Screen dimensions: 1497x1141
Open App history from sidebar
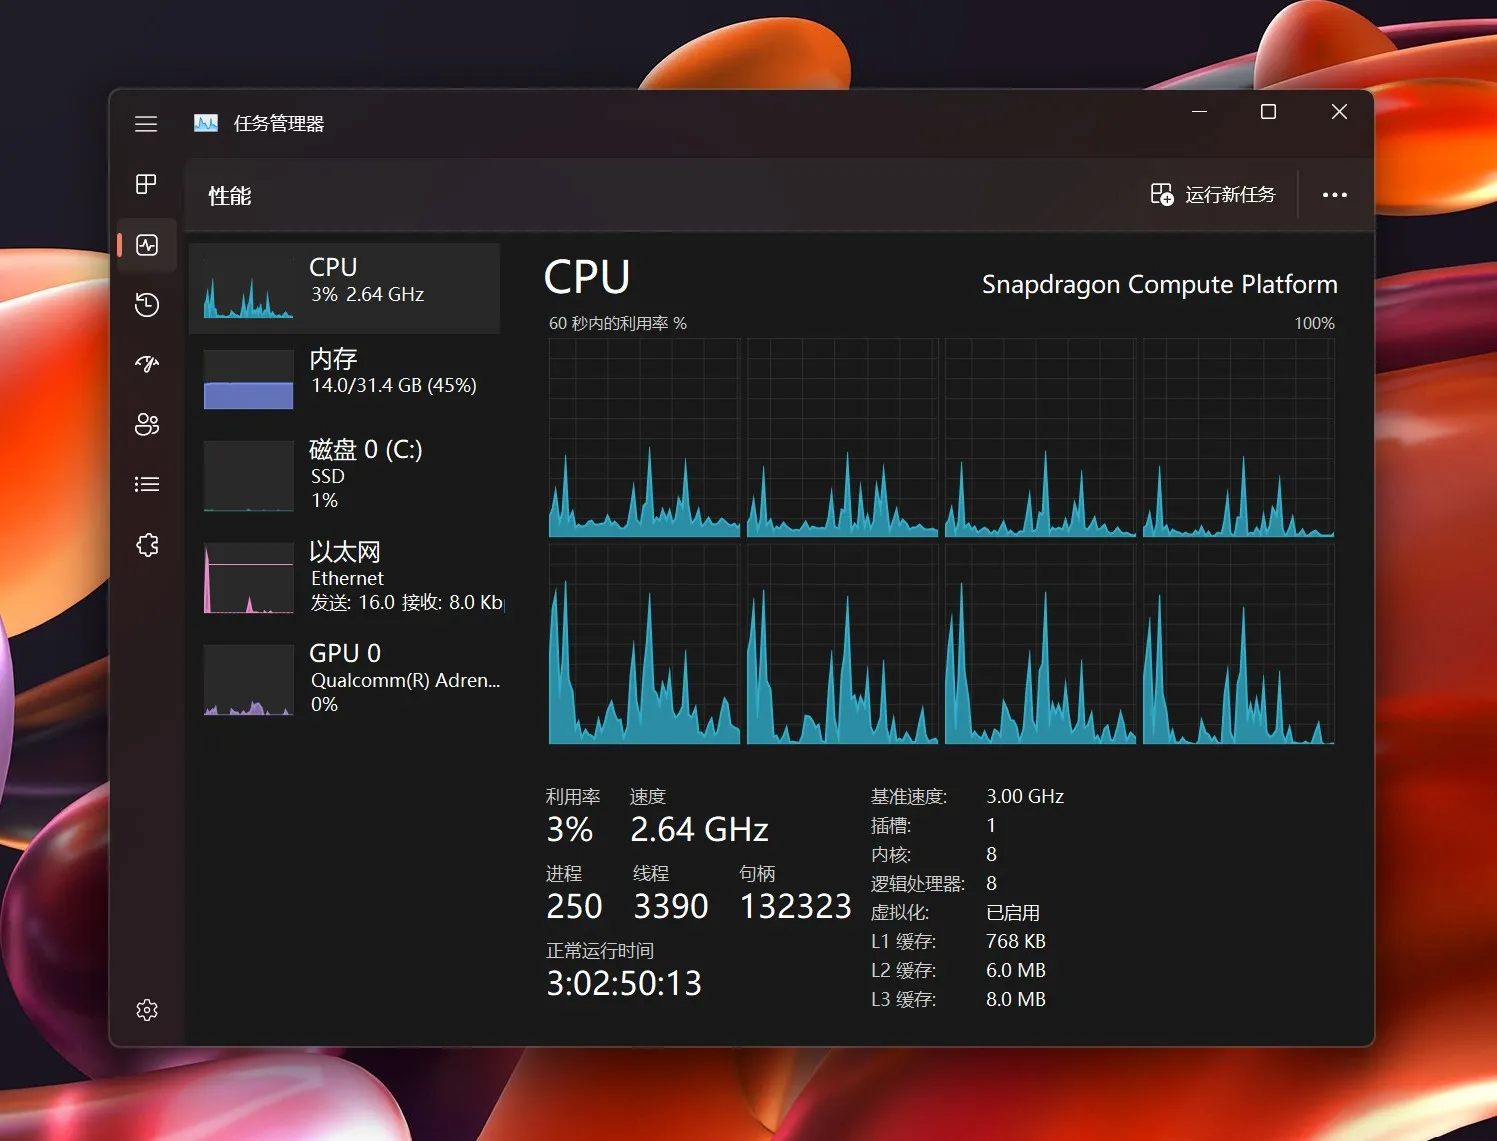[147, 305]
